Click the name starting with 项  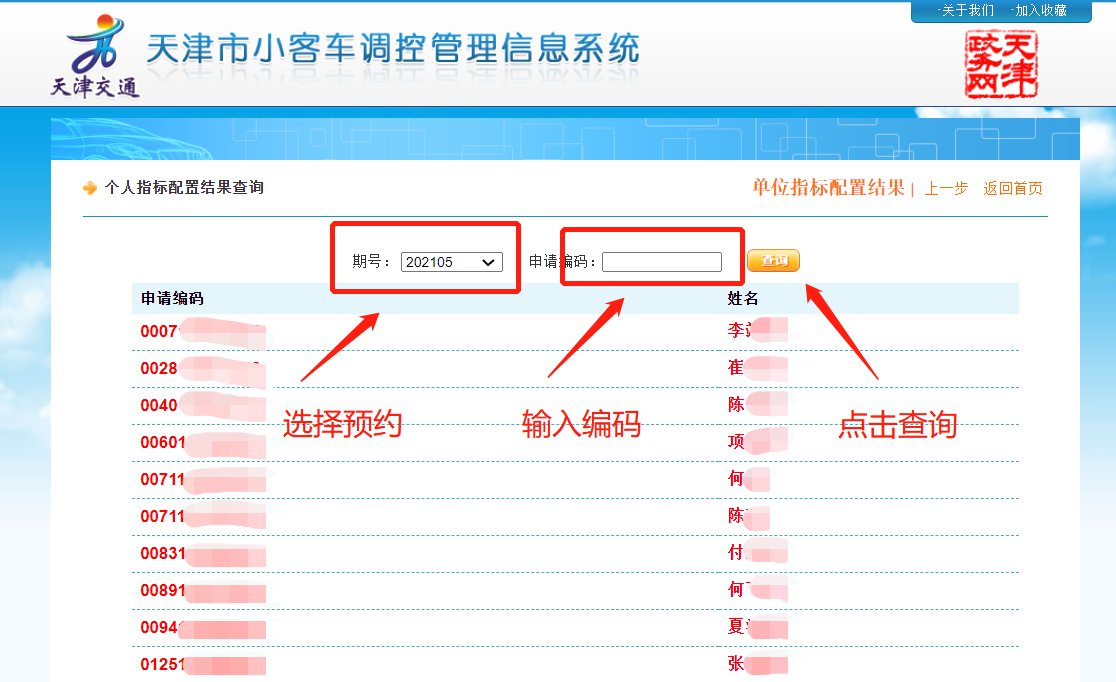pyautogui.click(x=757, y=441)
